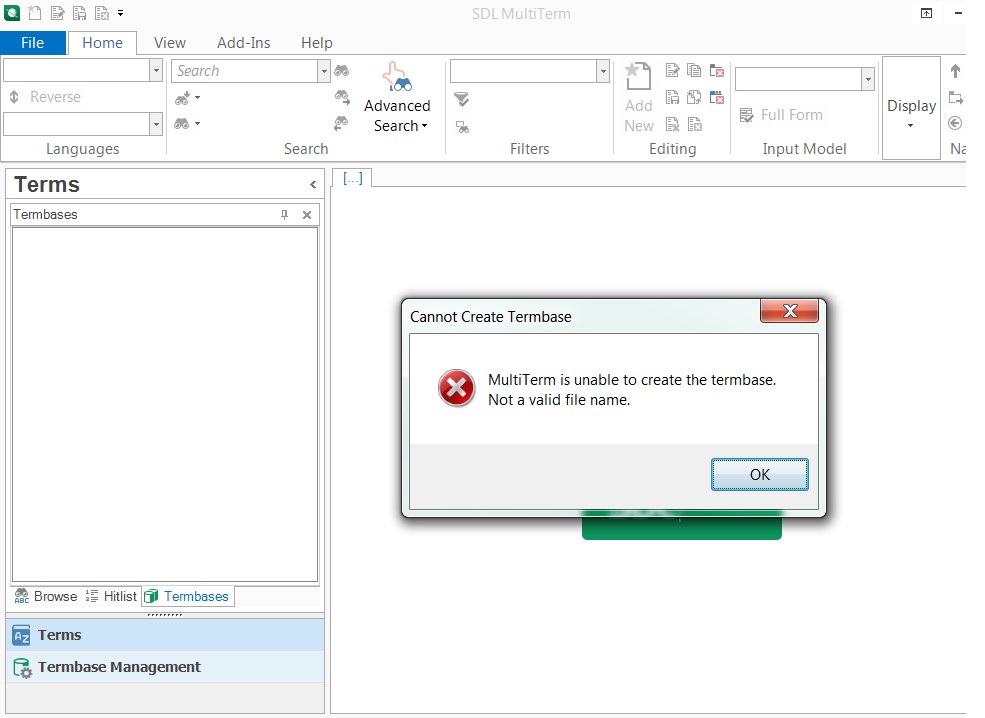Switch to the Browse tab
Image resolution: width=985 pixels, height=718 pixels.
[46, 596]
